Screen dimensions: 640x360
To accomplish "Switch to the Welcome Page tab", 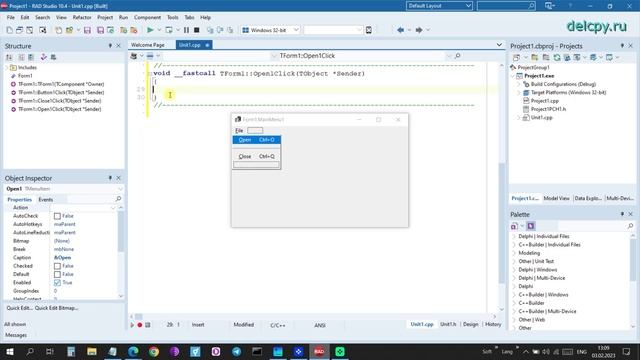I will click(148, 45).
